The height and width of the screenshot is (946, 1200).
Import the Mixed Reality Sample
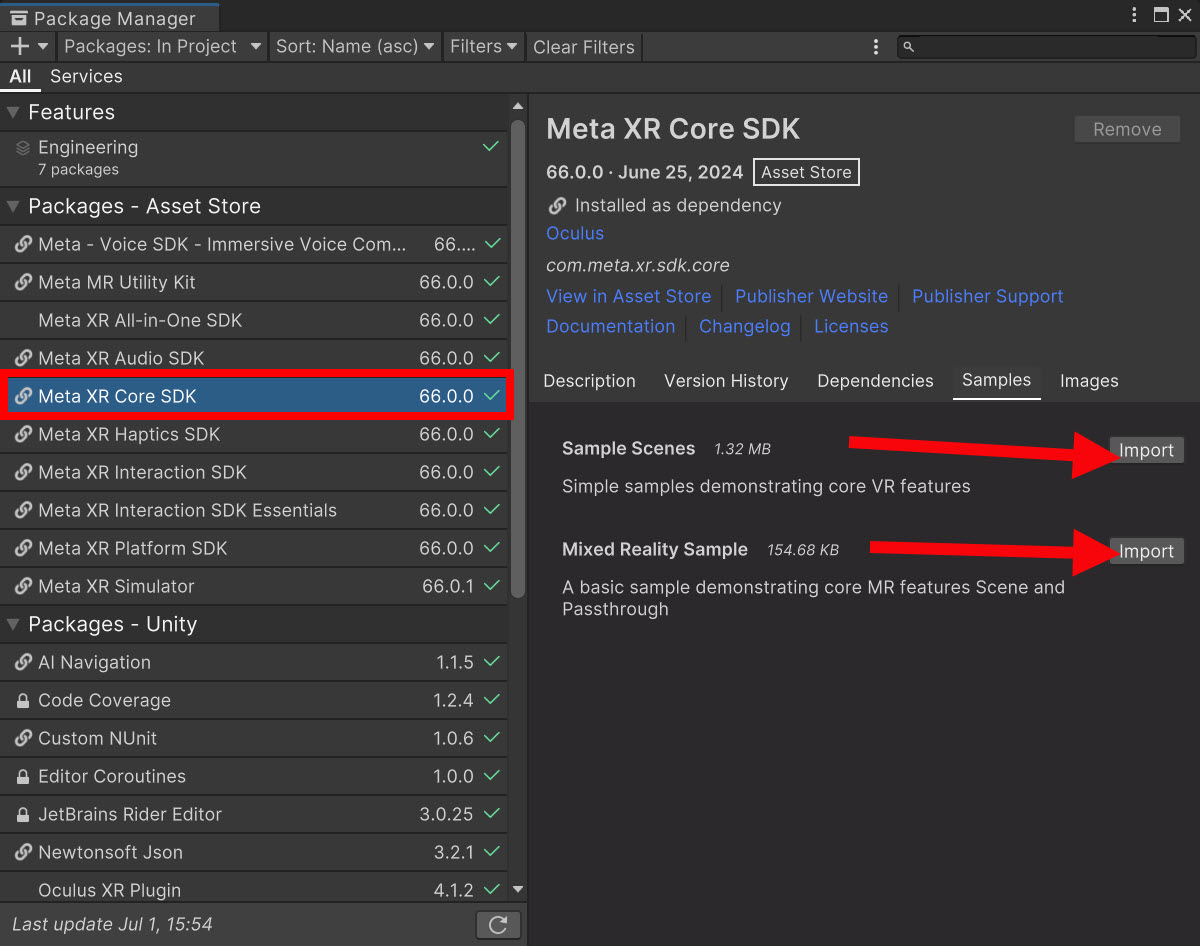pos(1146,552)
